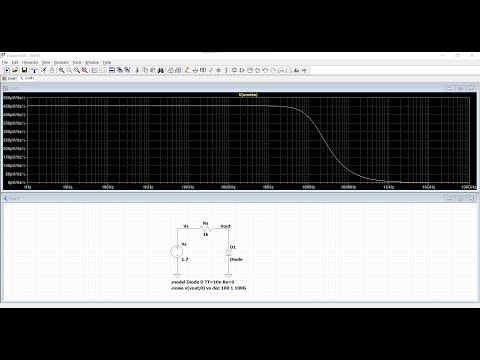The width and height of the screenshot is (480, 360).
Task: Click the 1k resistor value
Action: 206,234
